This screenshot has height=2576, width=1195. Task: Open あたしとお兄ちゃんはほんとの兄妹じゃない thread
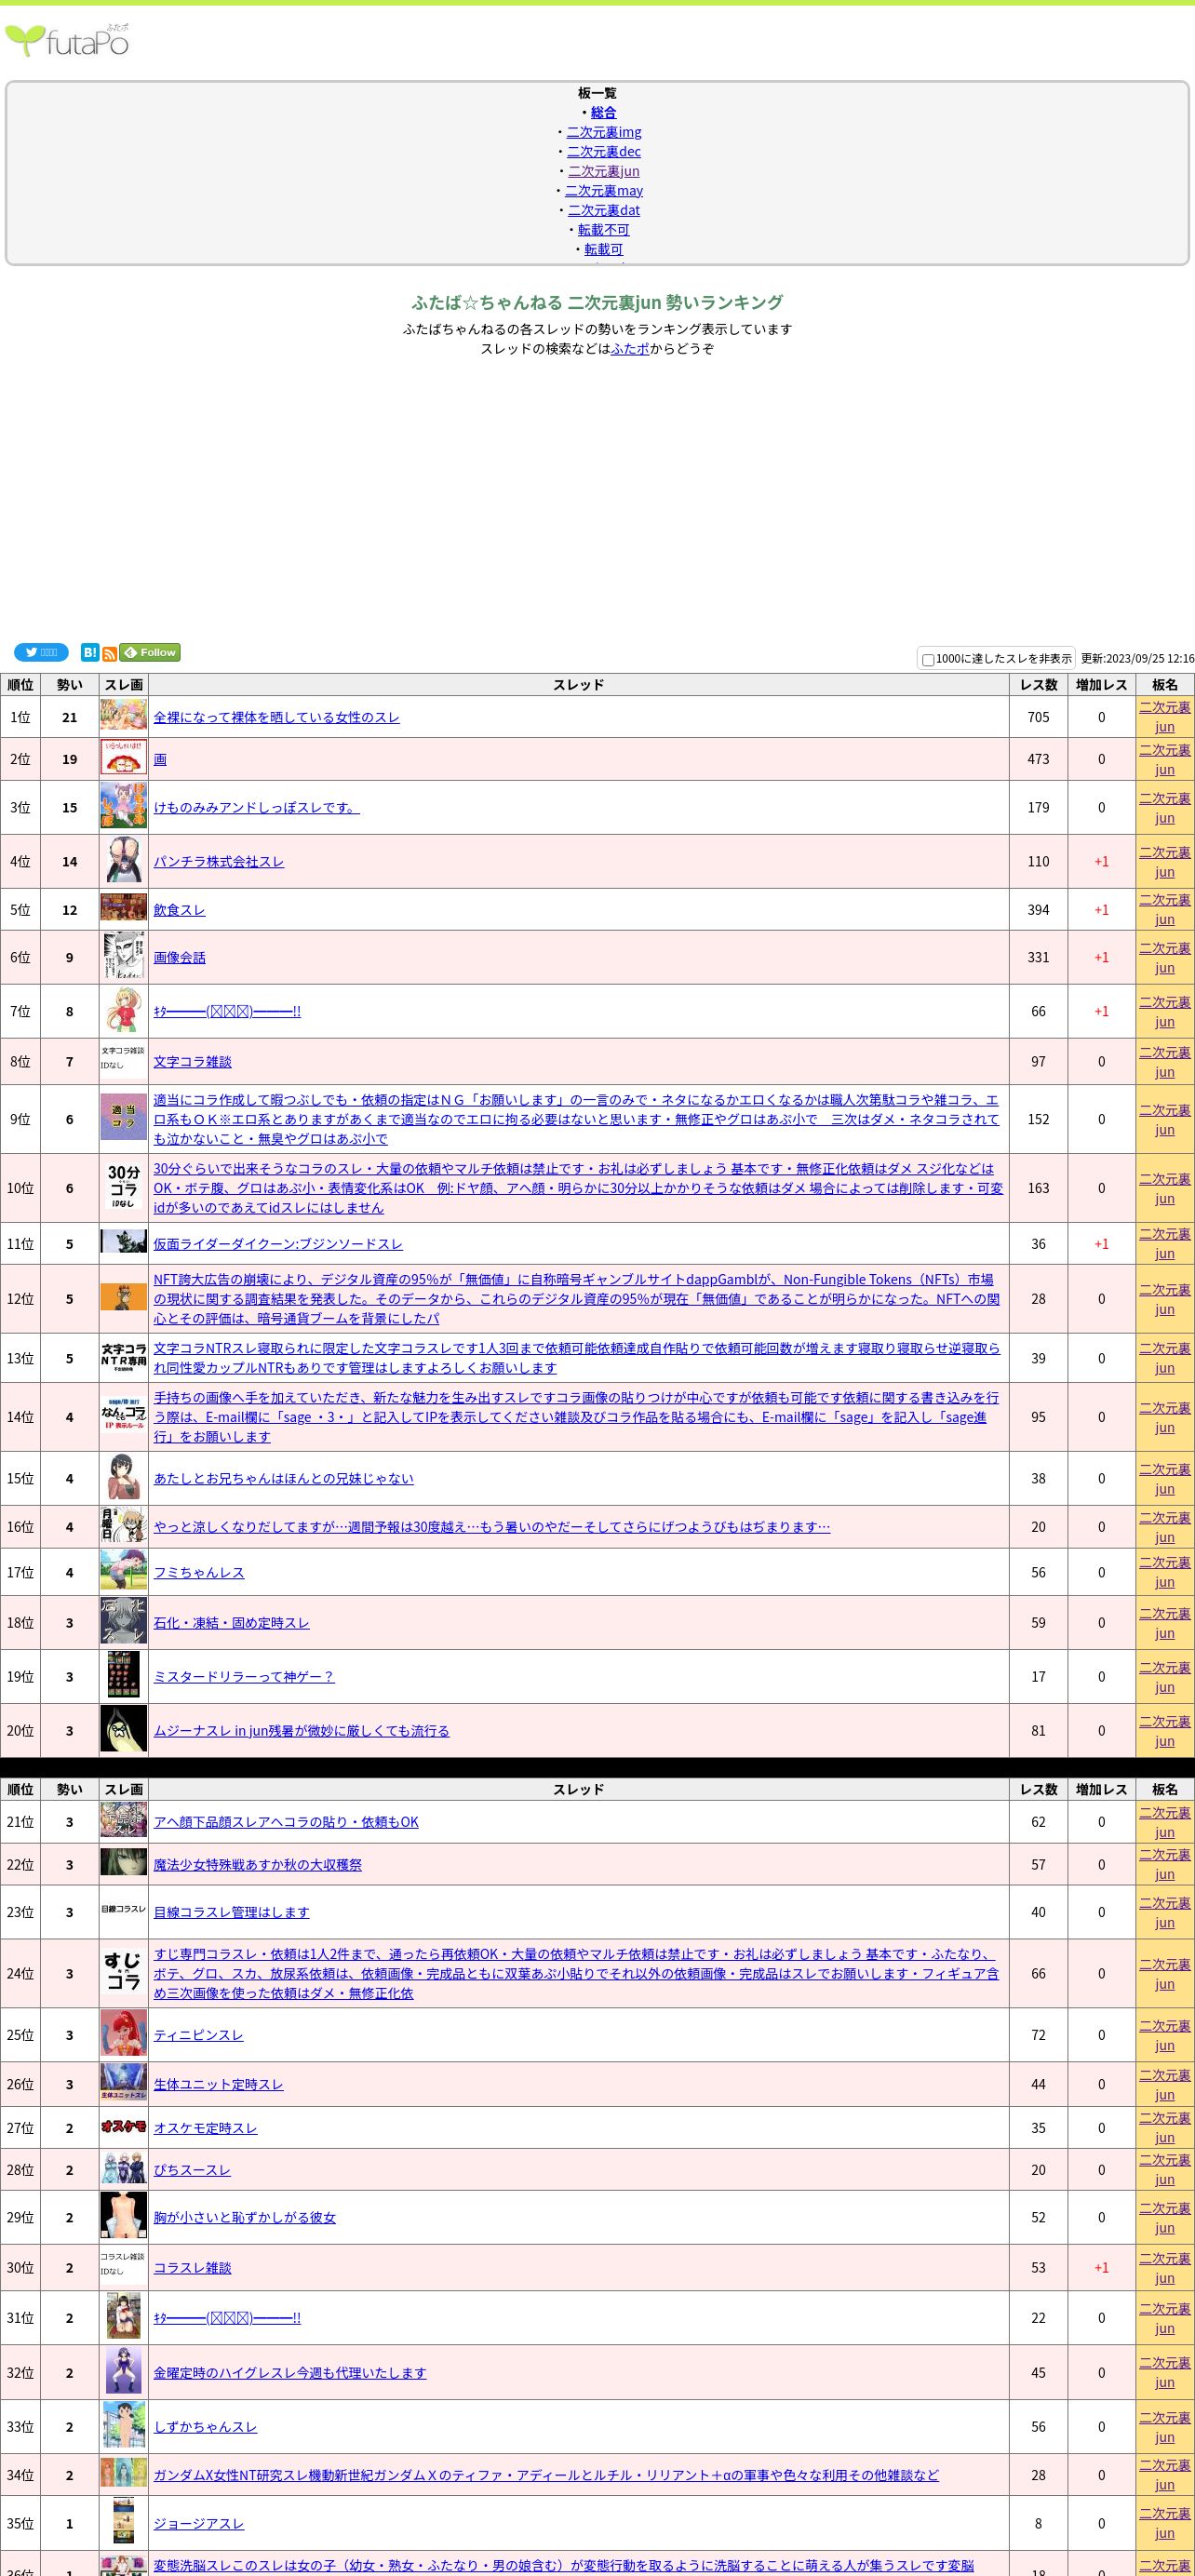(x=283, y=1478)
